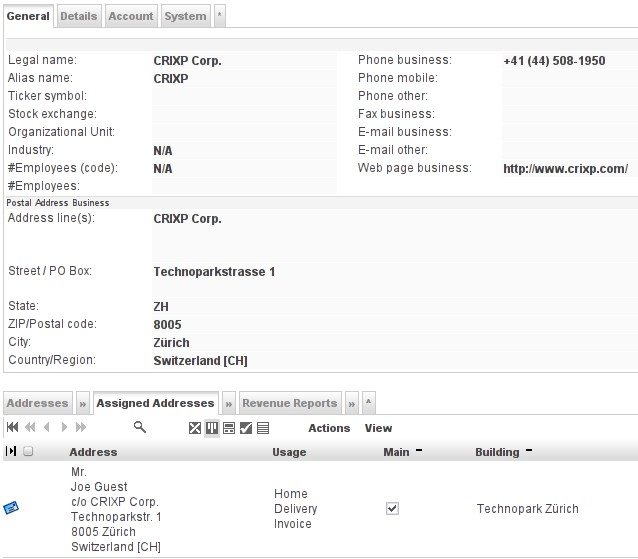Screen dimensions: 638x559
Task: Select the split row layout icon
Action: pyautogui.click(x=229, y=428)
